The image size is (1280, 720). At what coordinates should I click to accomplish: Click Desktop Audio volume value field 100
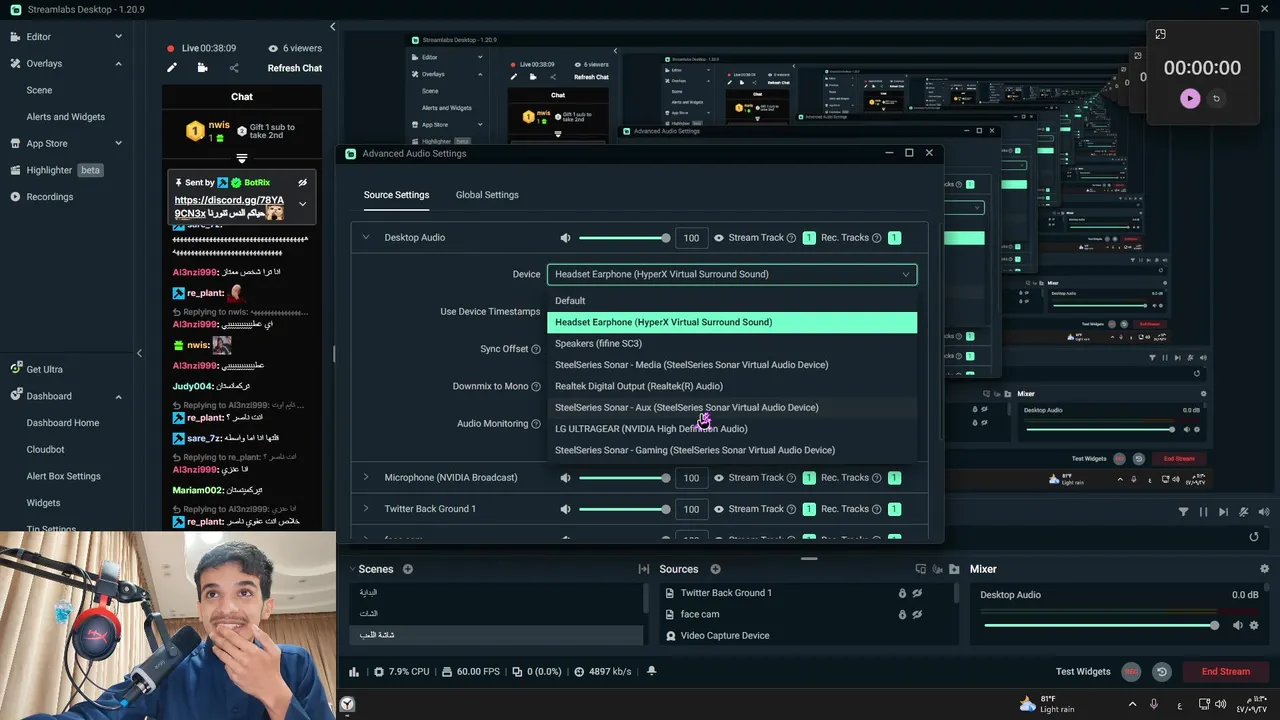691,238
